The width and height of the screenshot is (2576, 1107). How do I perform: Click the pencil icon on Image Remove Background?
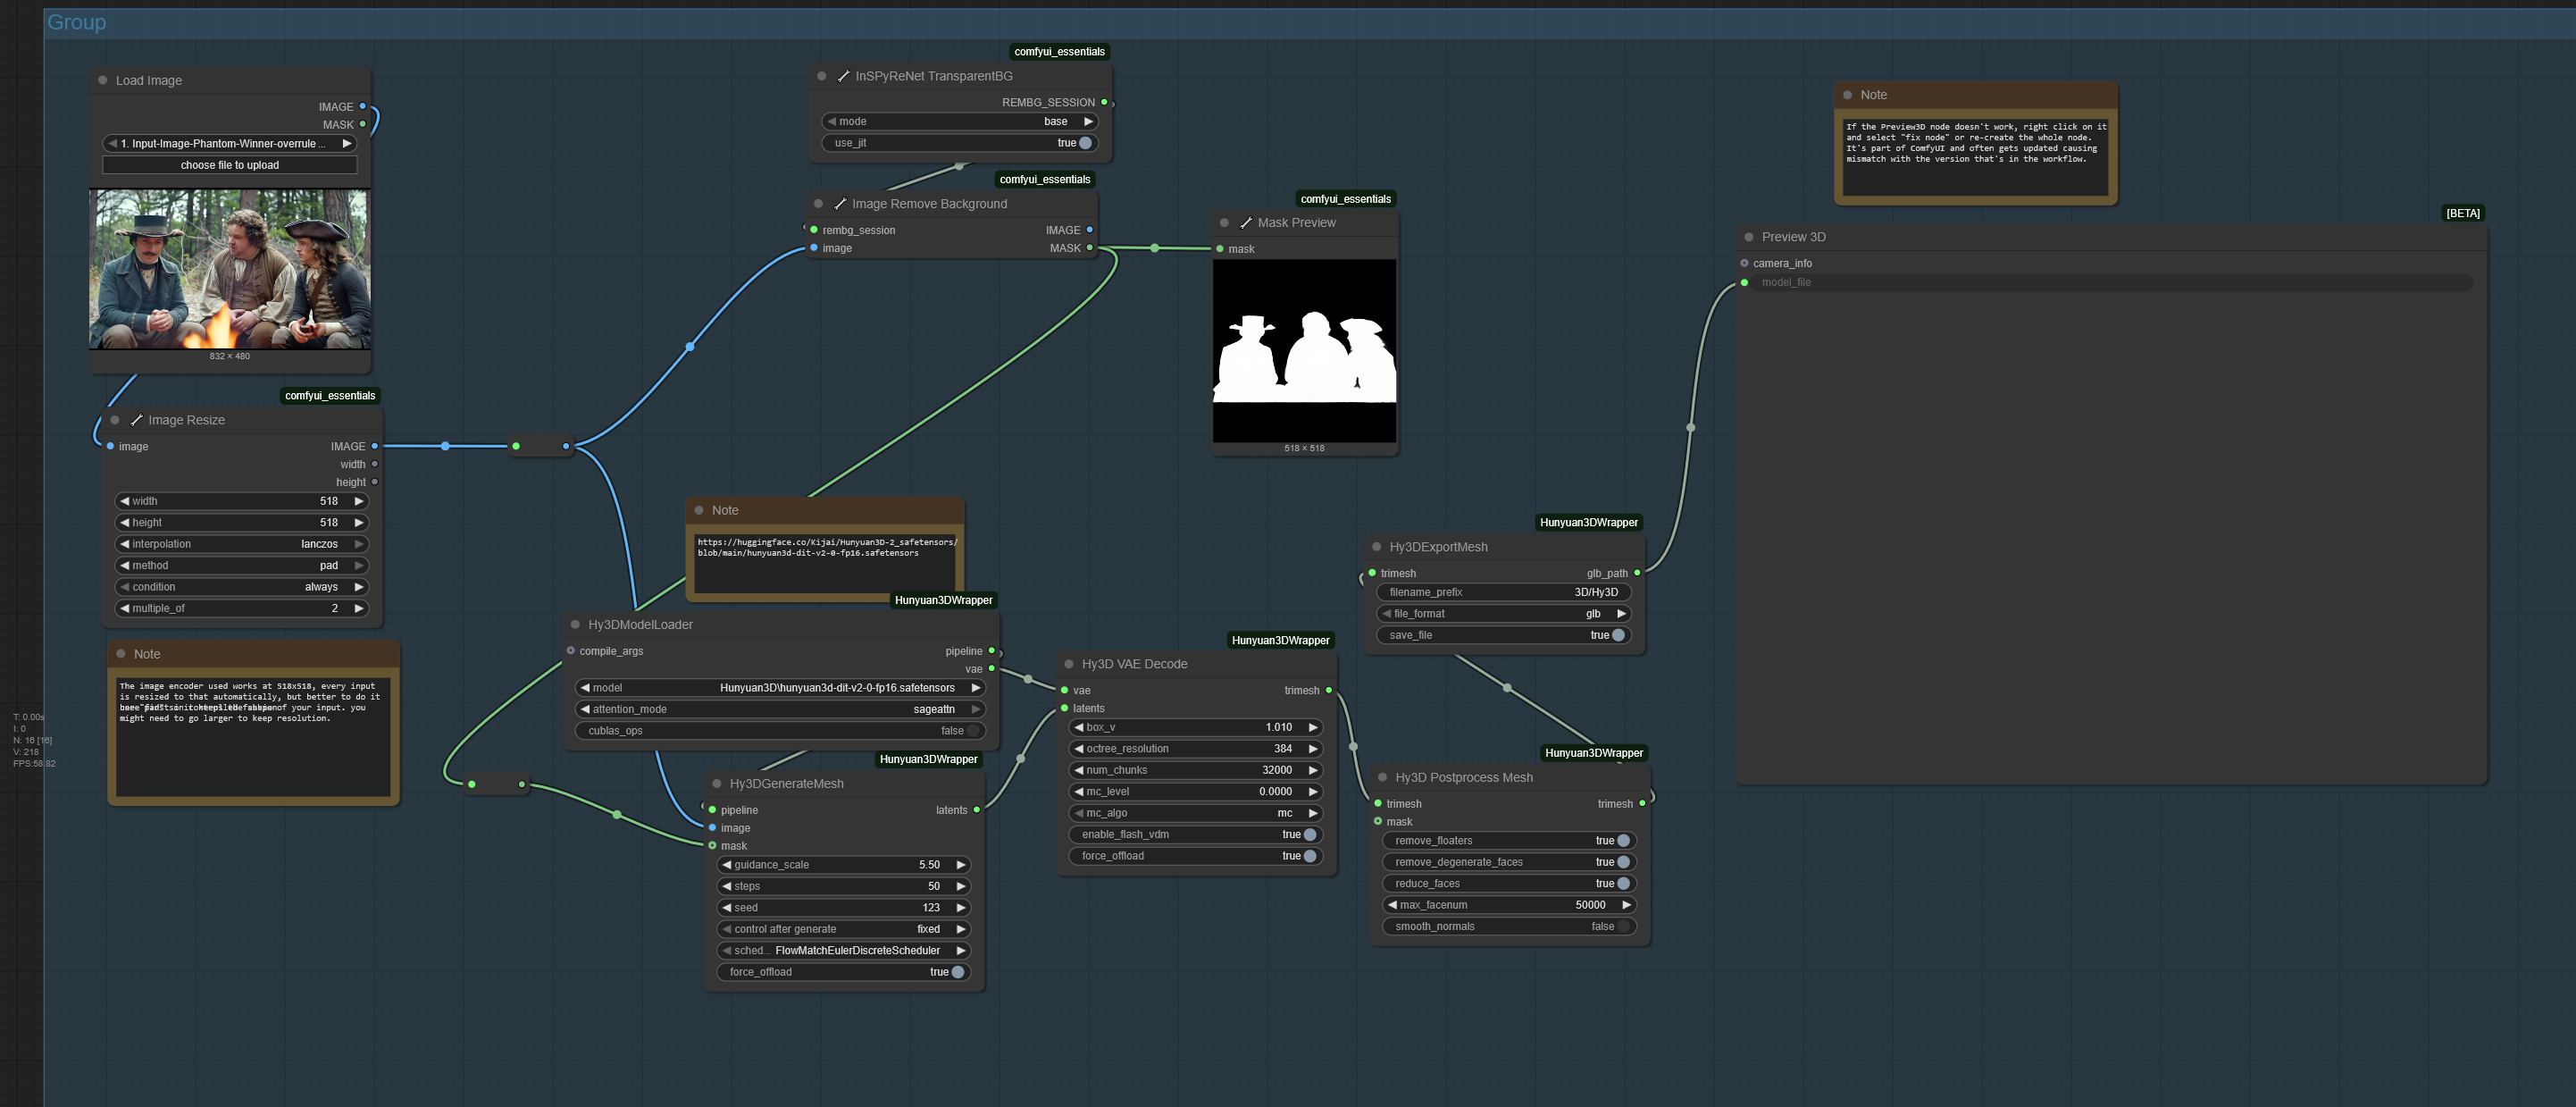click(841, 203)
